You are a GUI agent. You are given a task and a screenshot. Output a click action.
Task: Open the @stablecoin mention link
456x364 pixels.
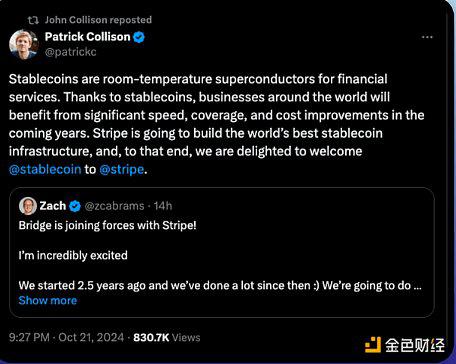[x=45, y=169]
